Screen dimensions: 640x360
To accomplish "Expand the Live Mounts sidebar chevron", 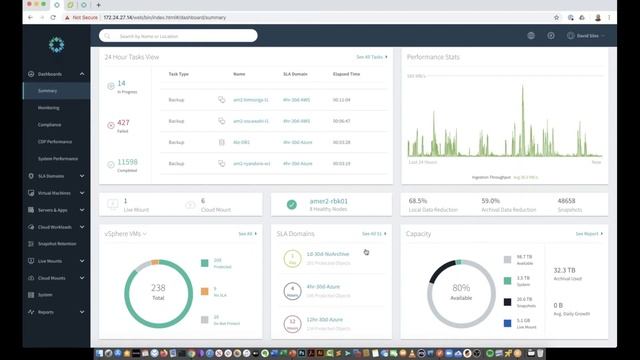I will [82, 261].
